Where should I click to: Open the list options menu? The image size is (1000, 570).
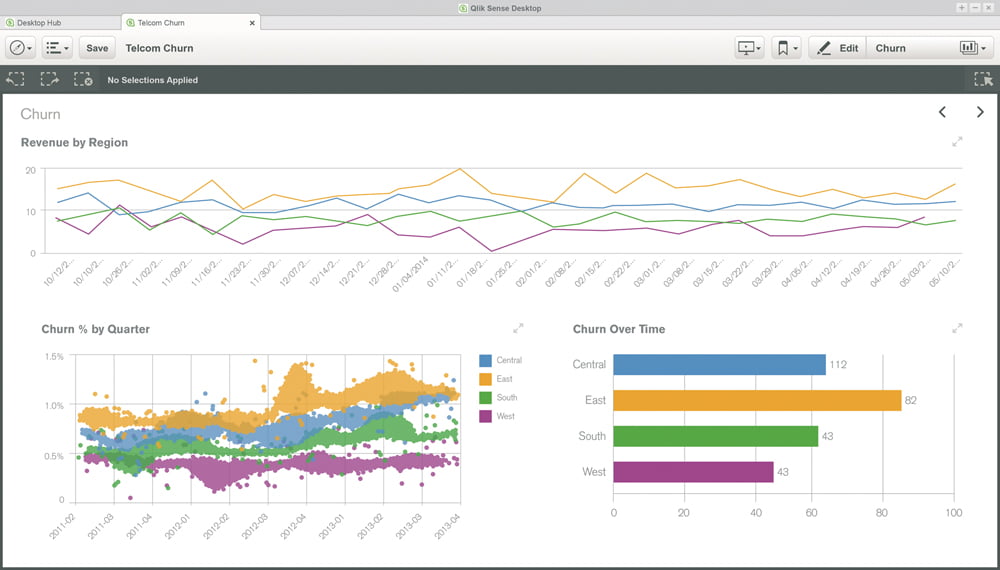coord(57,47)
